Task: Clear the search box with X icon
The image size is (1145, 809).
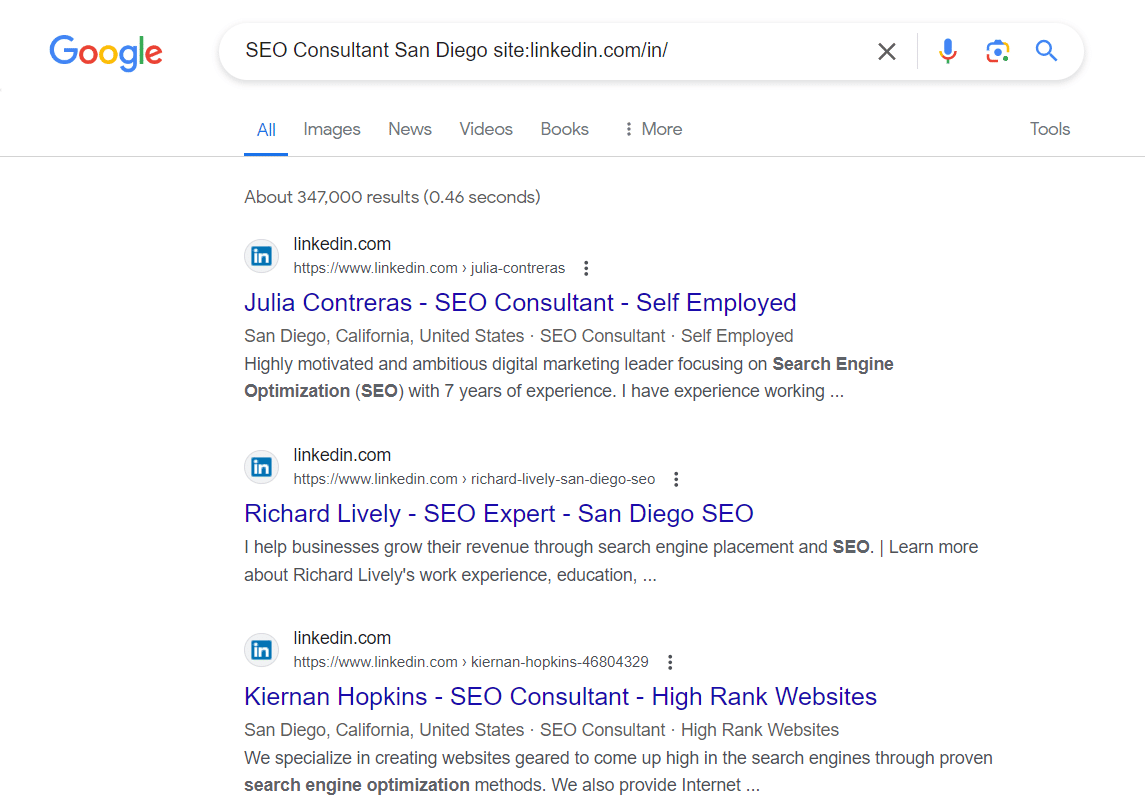Action: (886, 51)
